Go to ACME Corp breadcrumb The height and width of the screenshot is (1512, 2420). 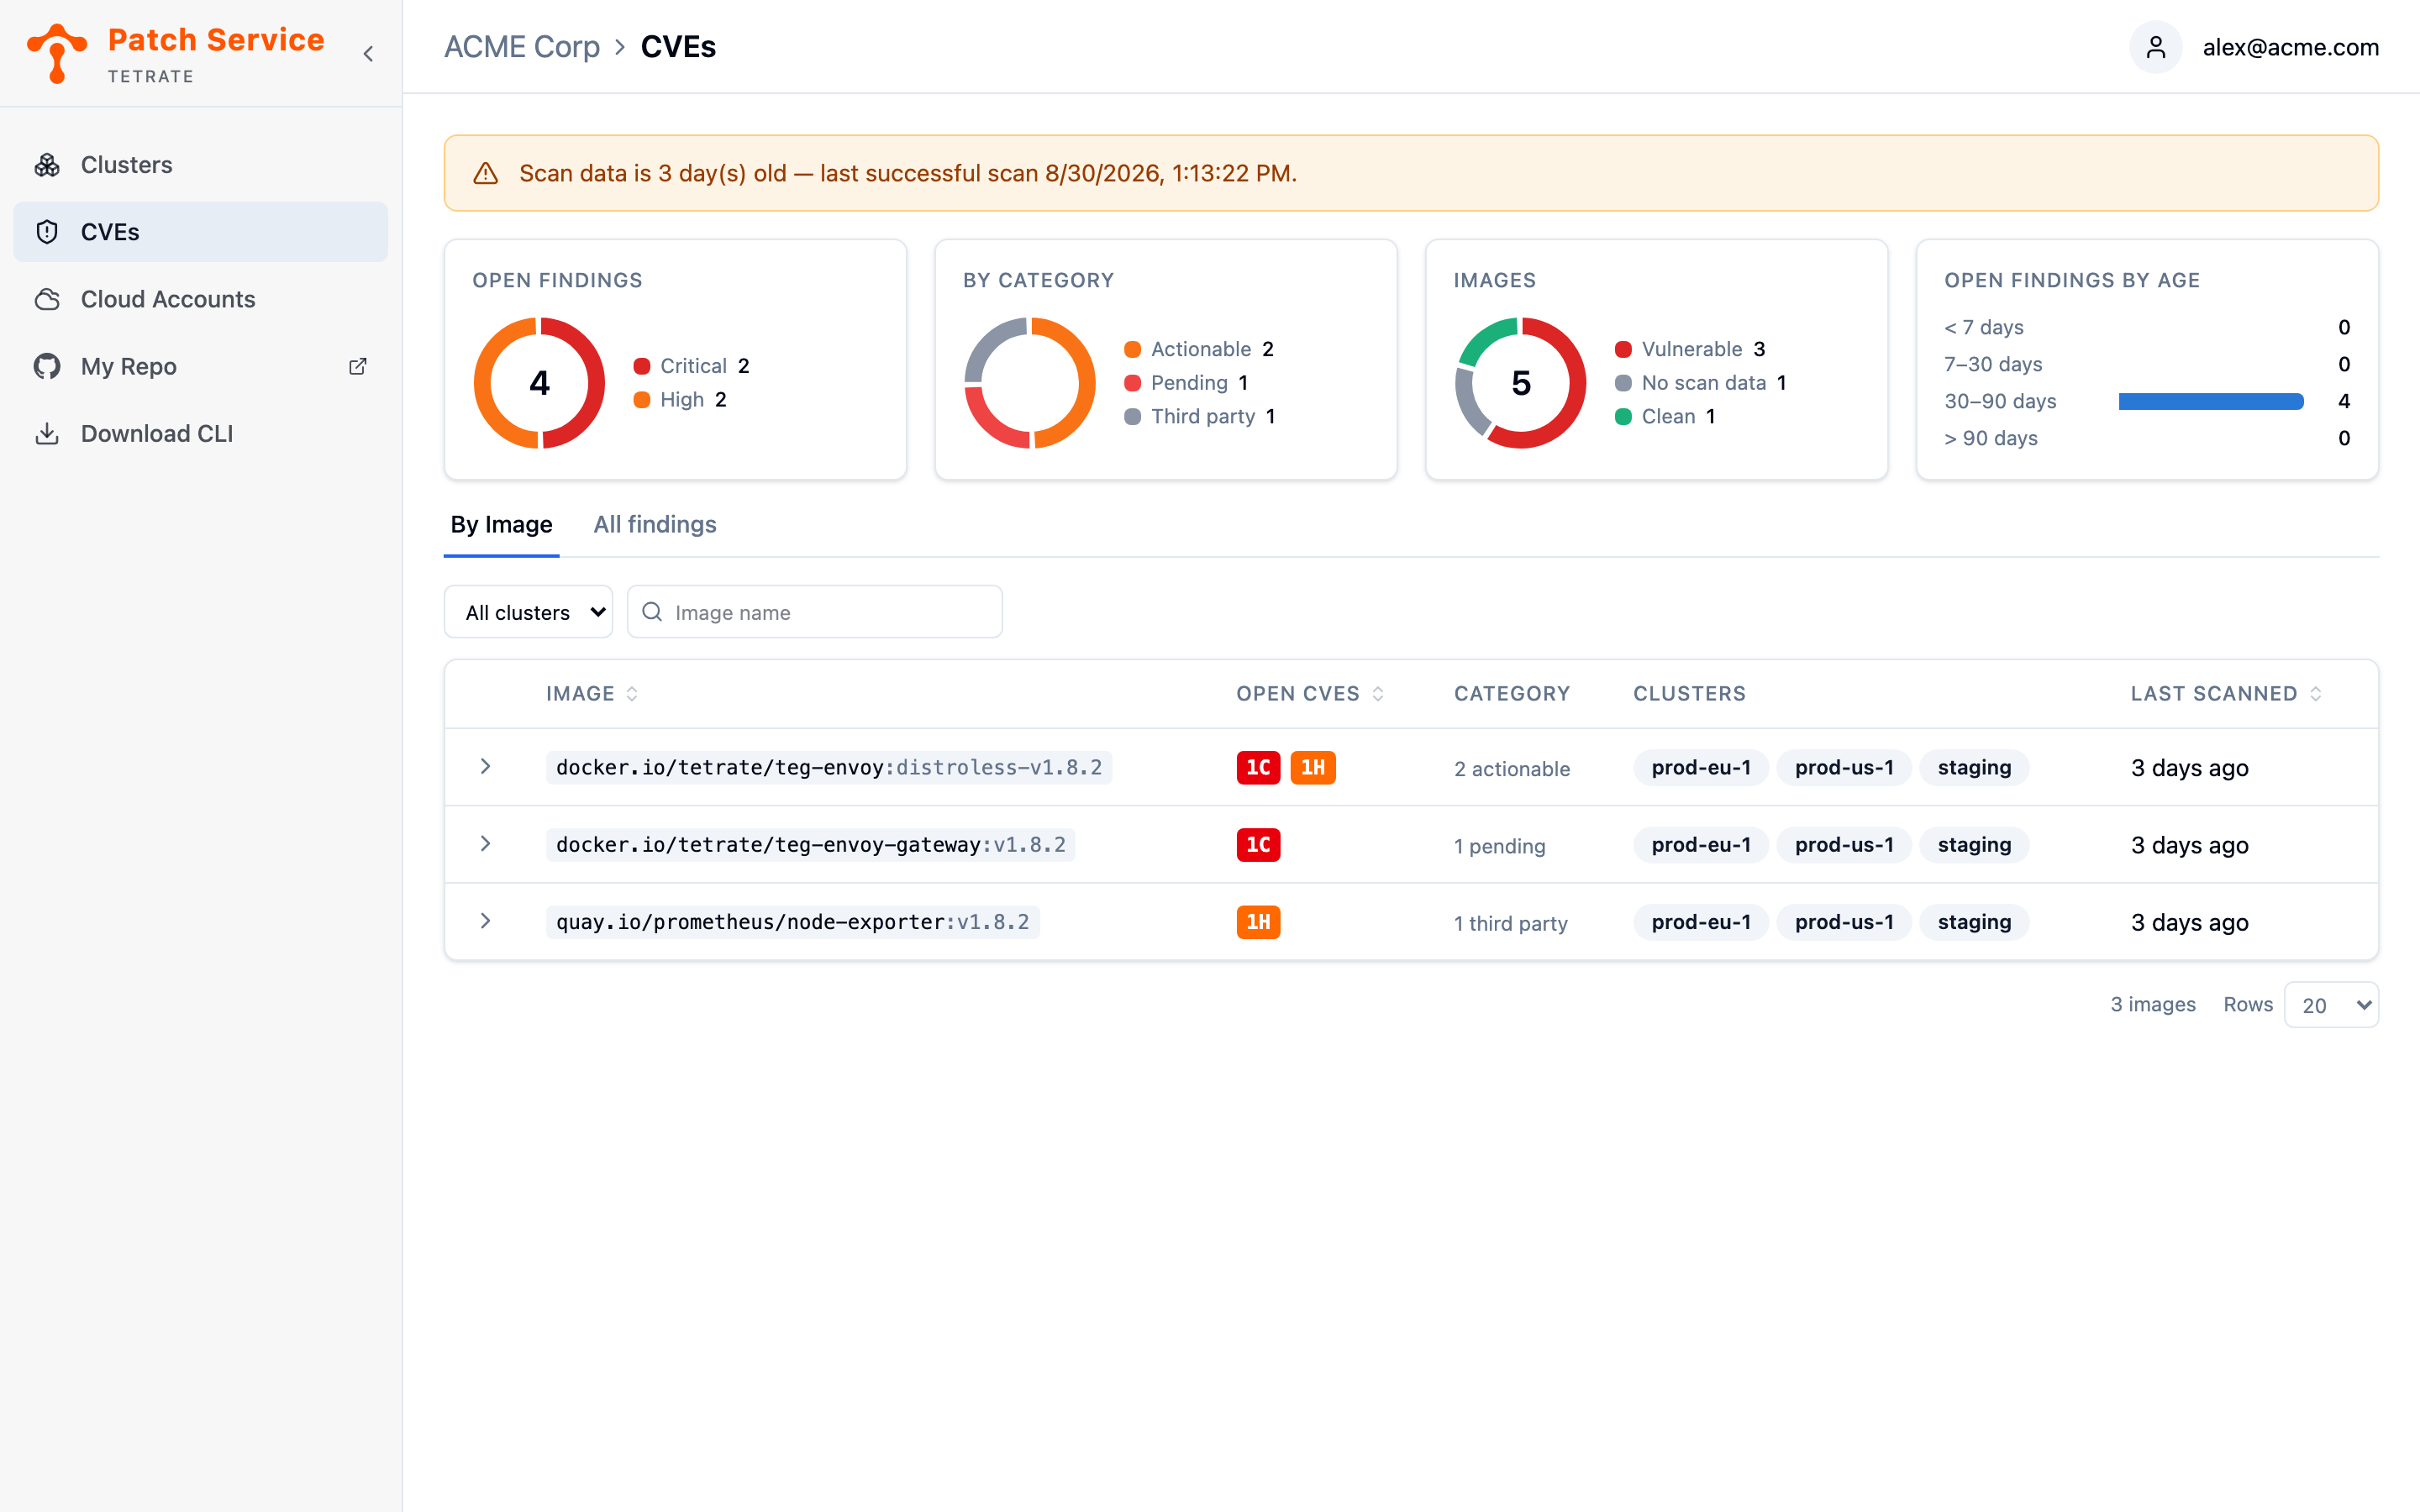(x=522, y=47)
